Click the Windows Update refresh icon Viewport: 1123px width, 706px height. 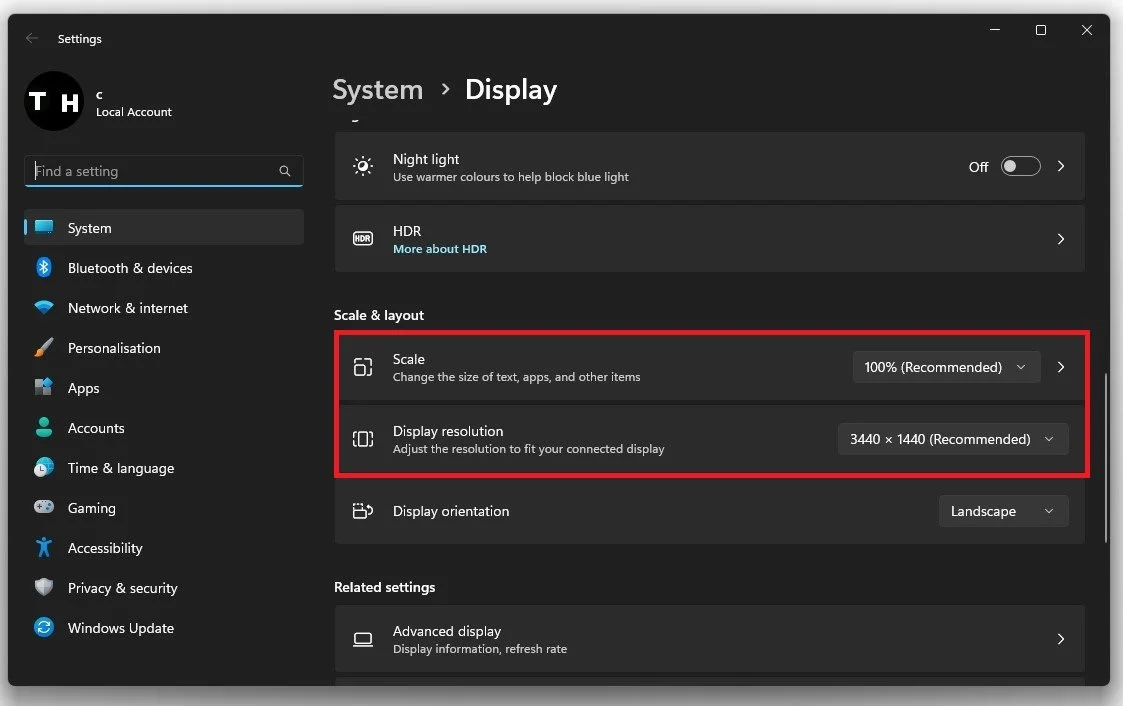44,627
